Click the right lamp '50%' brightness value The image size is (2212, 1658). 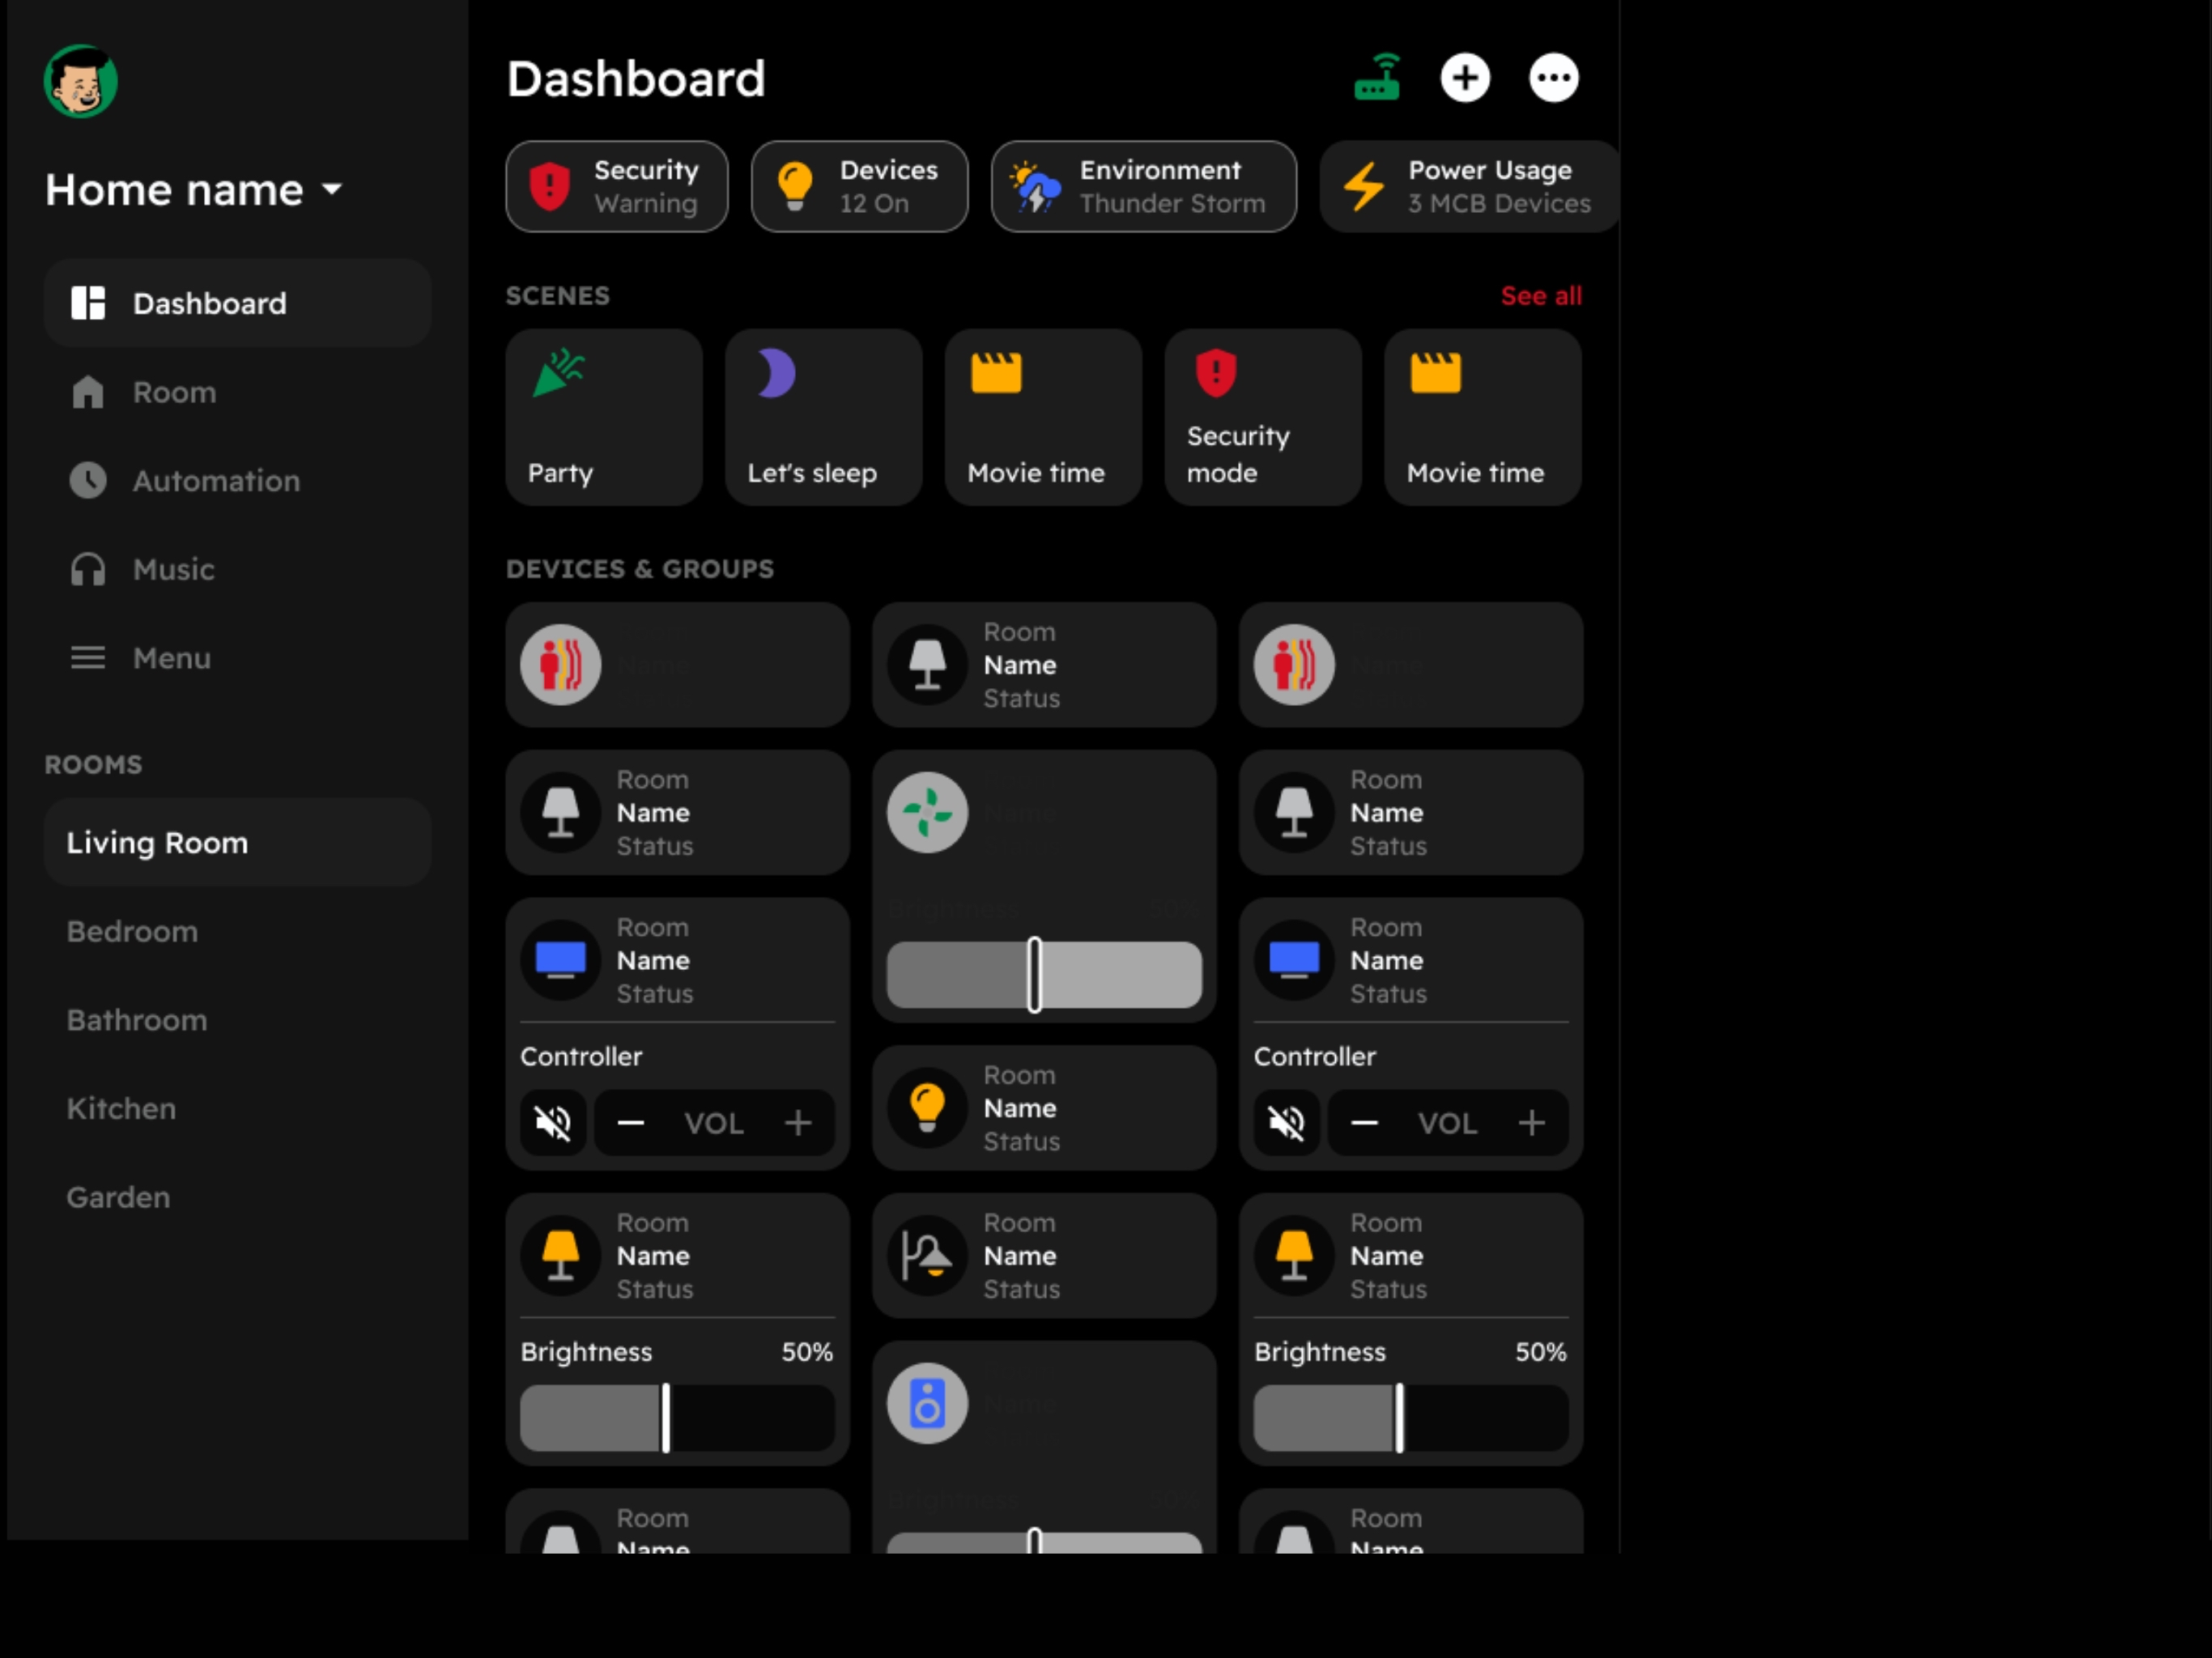pos(1541,1352)
